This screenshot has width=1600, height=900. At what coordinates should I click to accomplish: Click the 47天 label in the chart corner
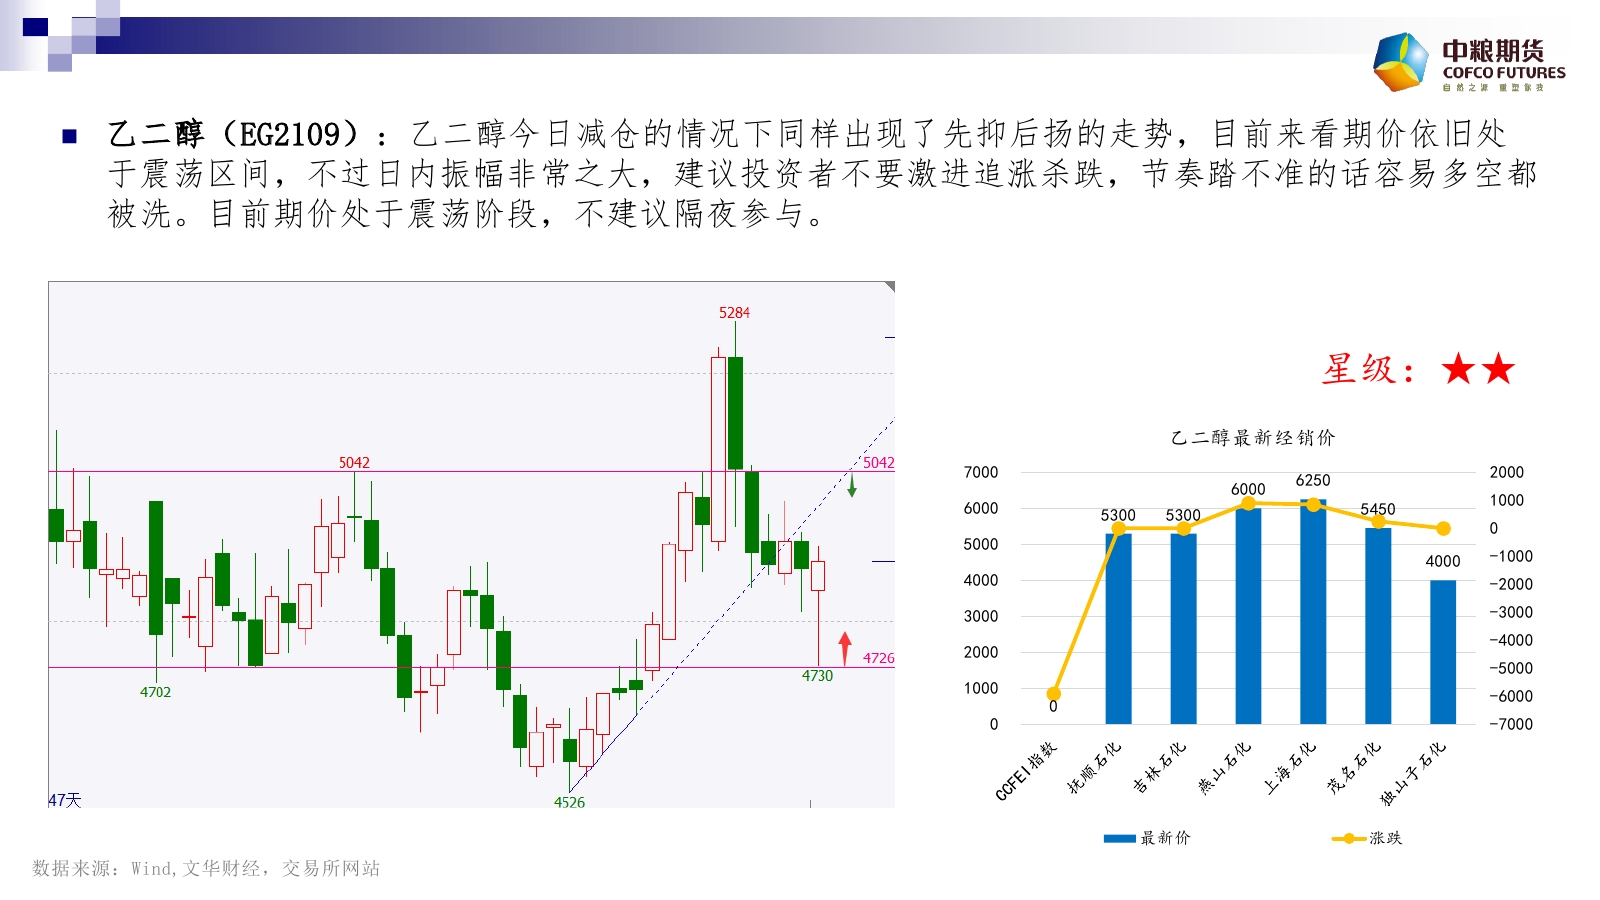coord(65,800)
